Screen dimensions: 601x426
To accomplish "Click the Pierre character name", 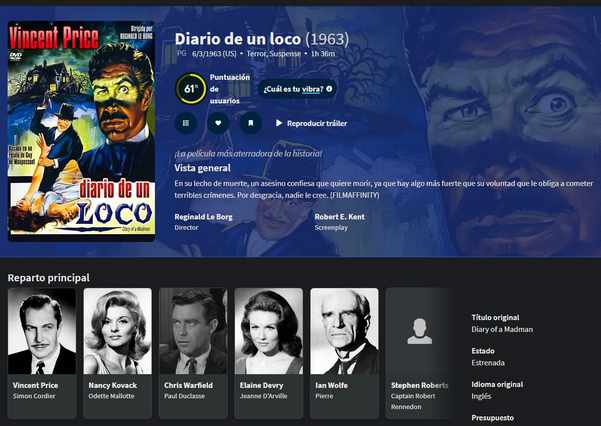I will (x=324, y=396).
